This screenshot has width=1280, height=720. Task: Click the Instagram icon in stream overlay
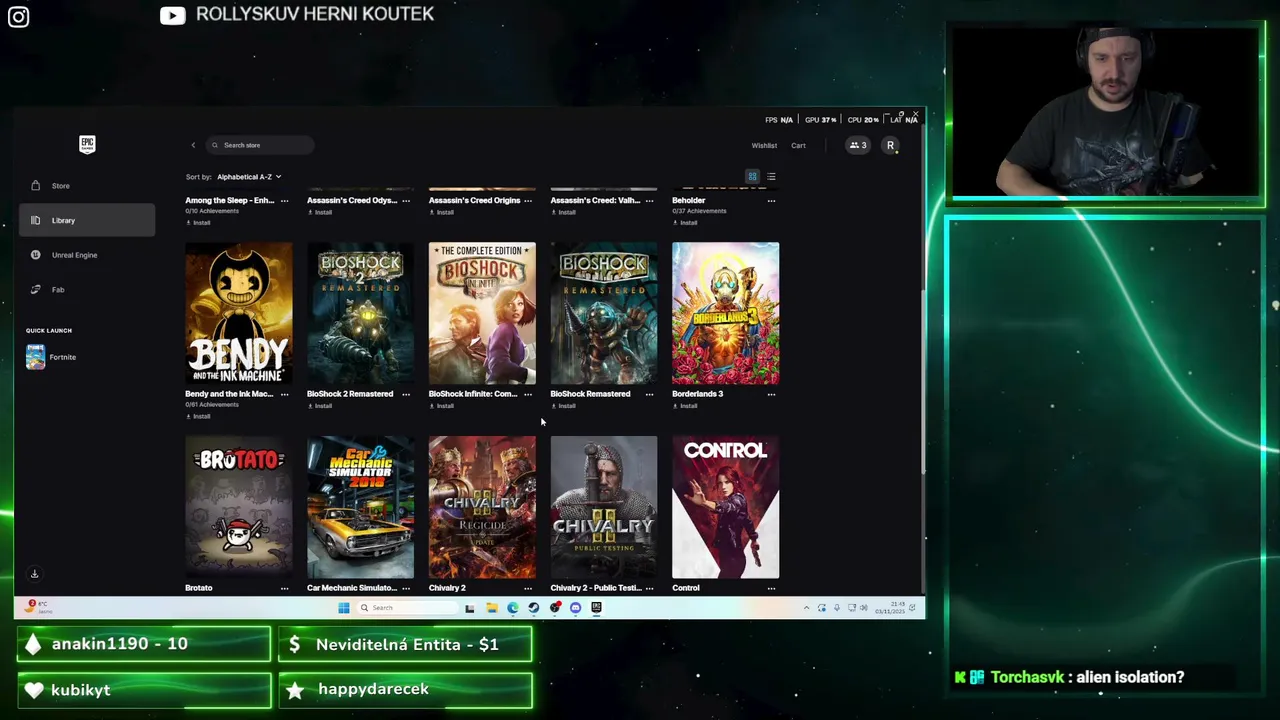(x=18, y=16)
